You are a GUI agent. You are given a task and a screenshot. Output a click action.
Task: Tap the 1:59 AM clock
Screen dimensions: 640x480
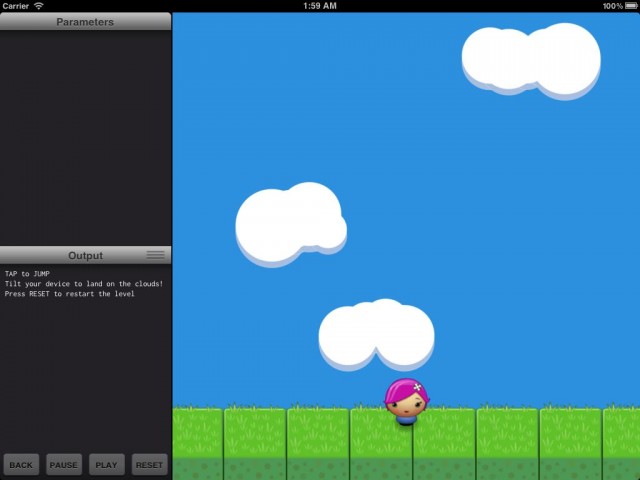tap(320, 6)
